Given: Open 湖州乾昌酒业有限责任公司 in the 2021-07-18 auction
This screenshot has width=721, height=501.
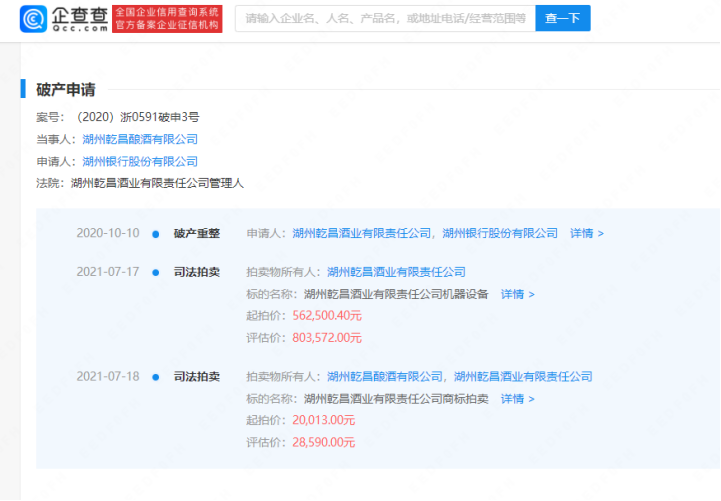Looking at the screenshot, I should (523, 377).
